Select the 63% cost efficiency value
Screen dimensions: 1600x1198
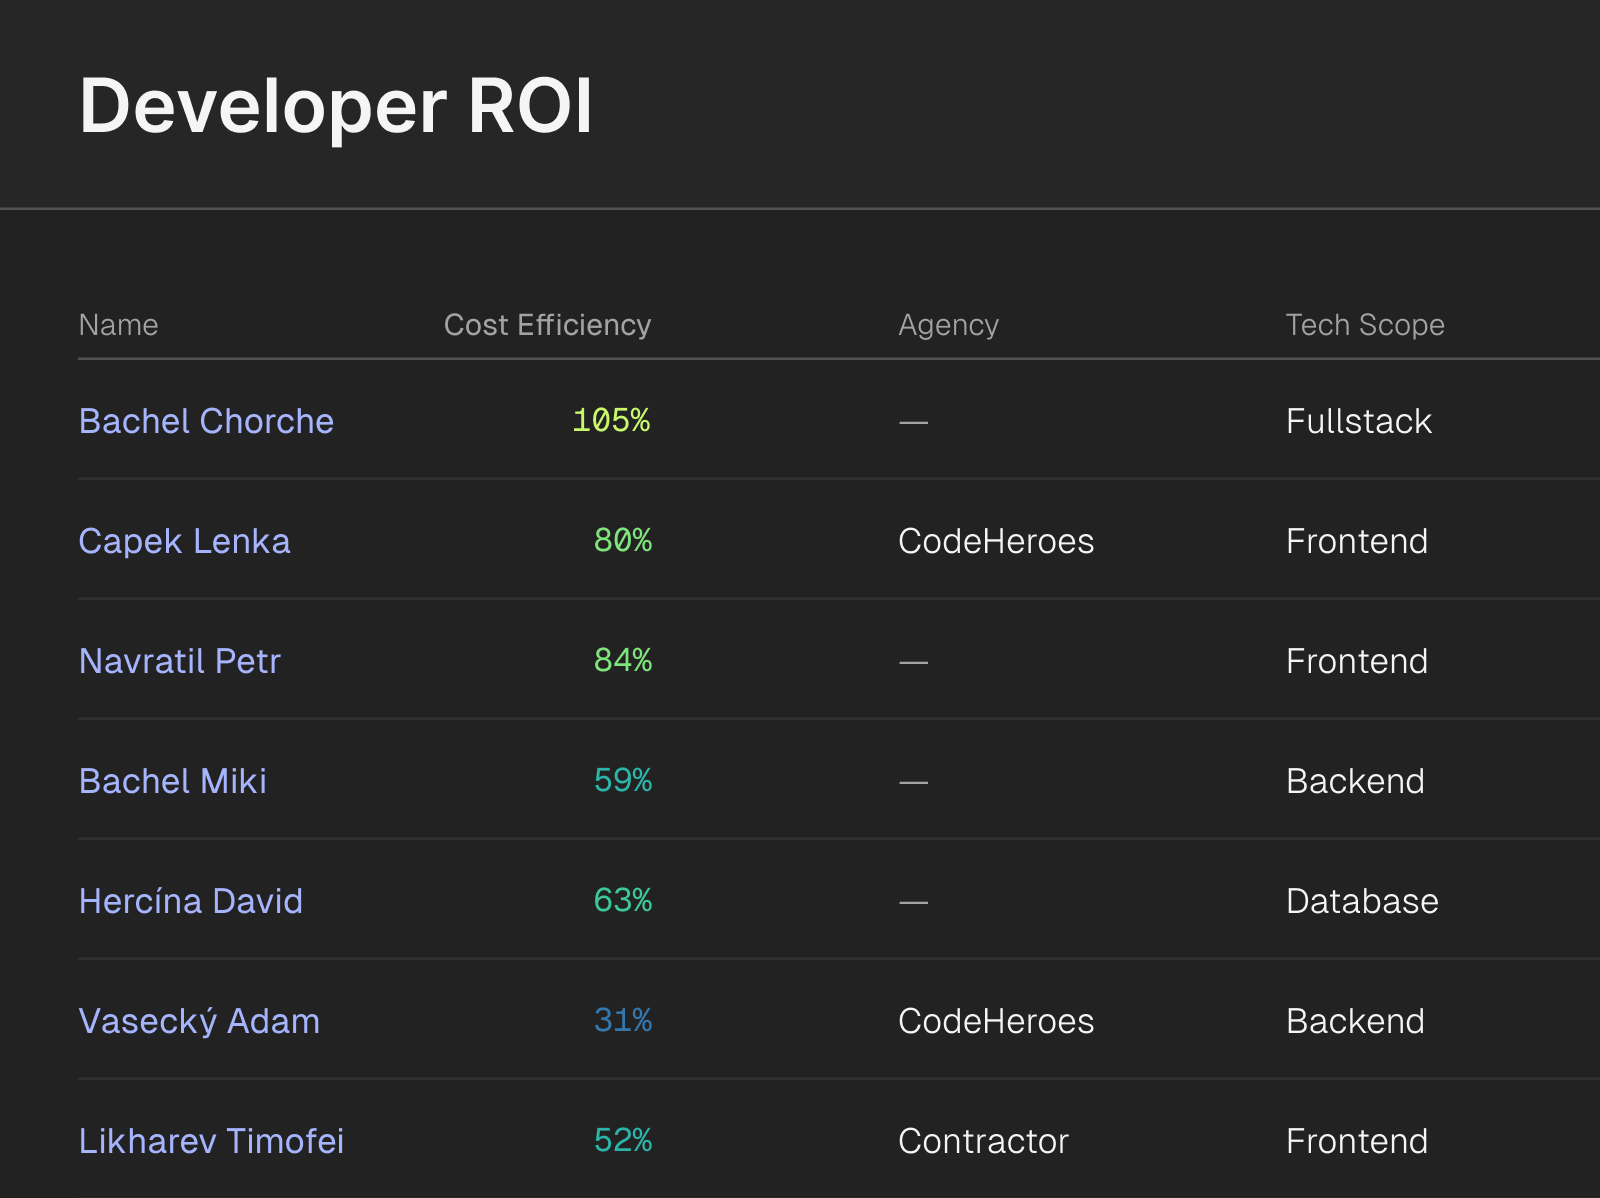[x=622, y=900]
